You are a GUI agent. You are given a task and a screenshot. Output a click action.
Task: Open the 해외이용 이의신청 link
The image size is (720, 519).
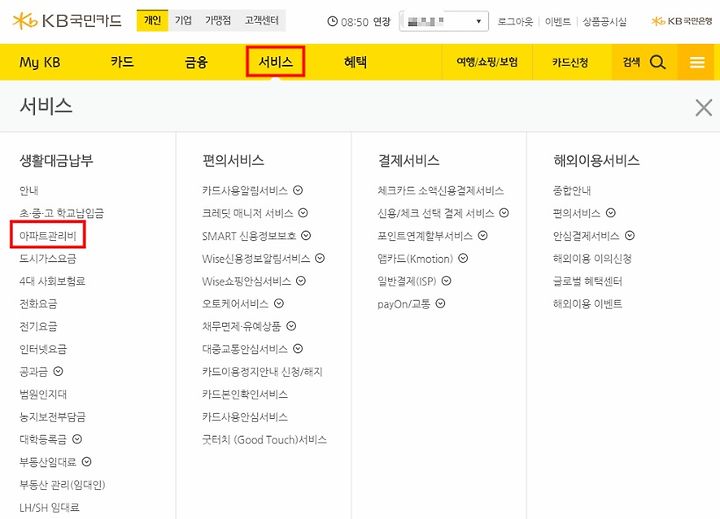(592, 258)
